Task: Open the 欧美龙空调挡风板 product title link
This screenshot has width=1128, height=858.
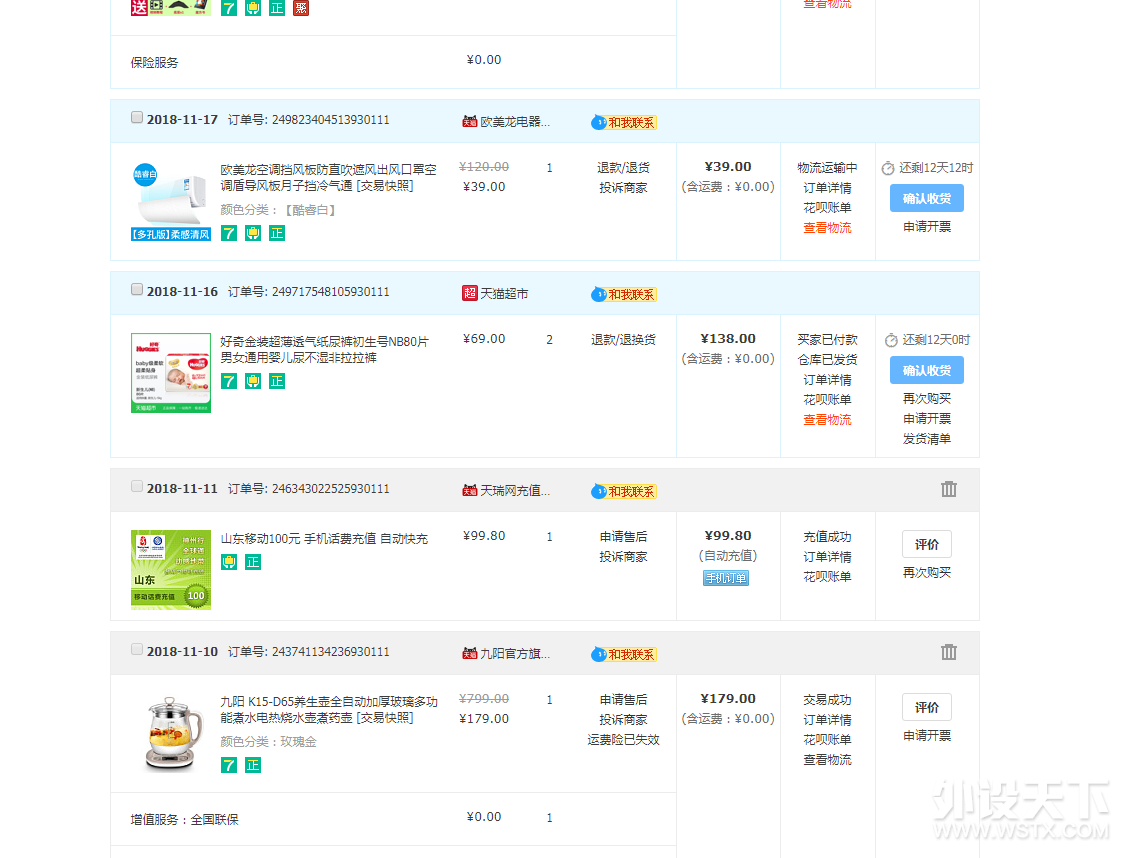Action: [328, 178]
